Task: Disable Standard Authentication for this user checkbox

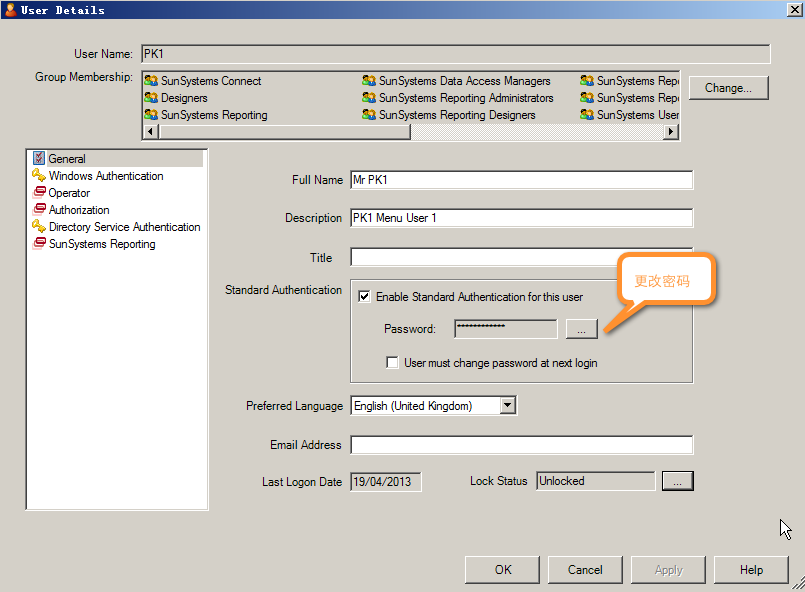Action: point(364,297)
